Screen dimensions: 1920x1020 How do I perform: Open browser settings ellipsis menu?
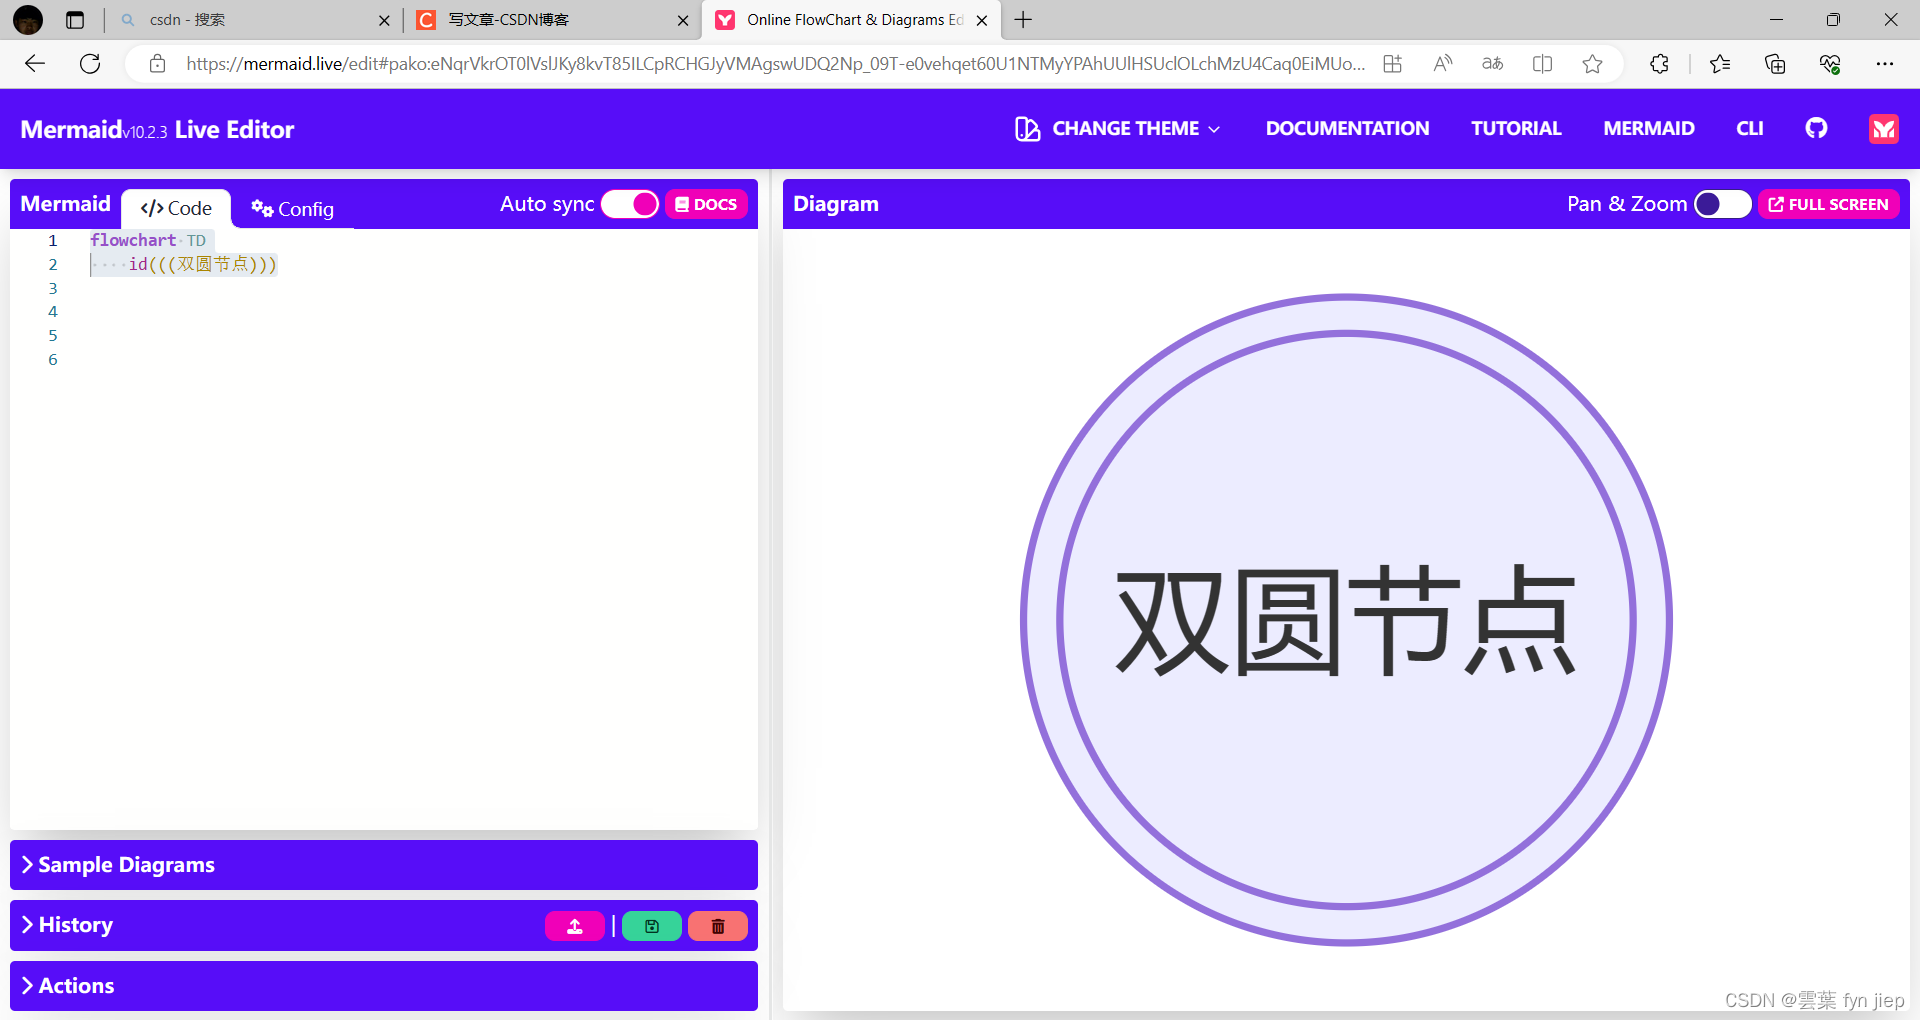1885,64
